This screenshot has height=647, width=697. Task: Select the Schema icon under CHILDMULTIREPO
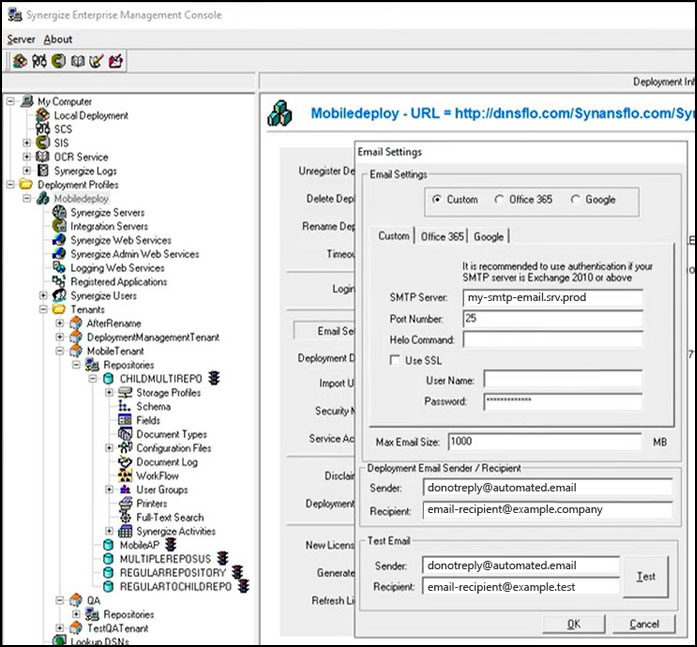(x=125, y=407)
